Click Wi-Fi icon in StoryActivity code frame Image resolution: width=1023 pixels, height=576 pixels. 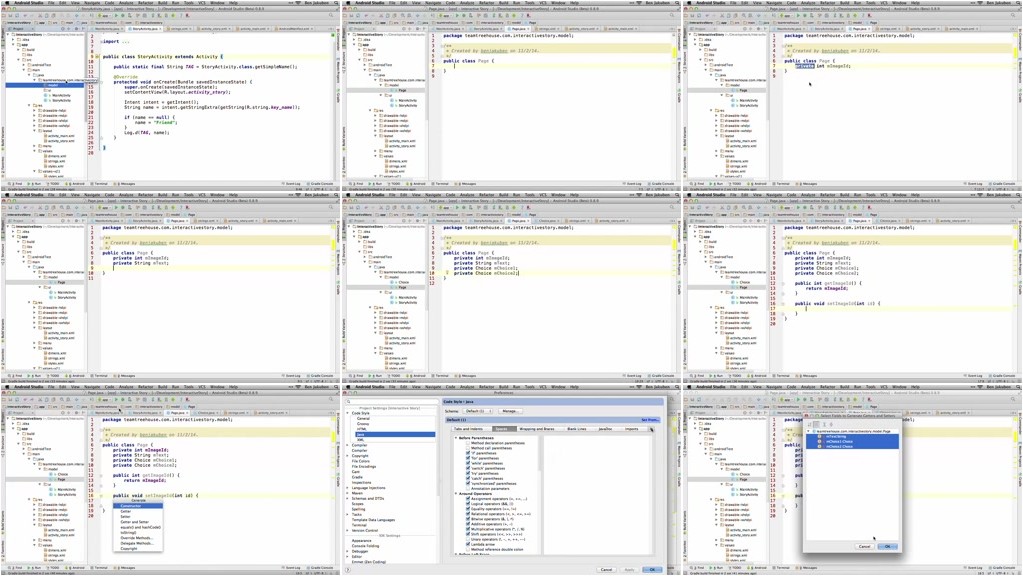coord(298,3)
